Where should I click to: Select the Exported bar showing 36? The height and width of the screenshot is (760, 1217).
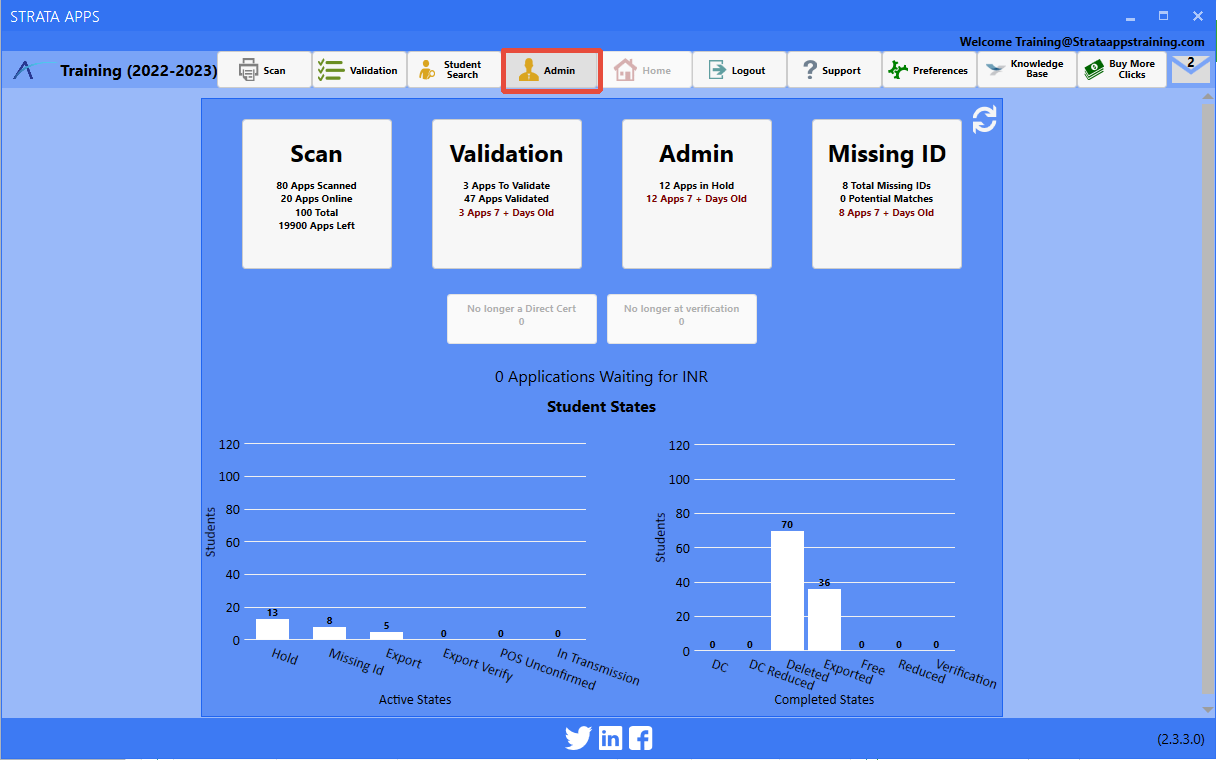[824, 620]
